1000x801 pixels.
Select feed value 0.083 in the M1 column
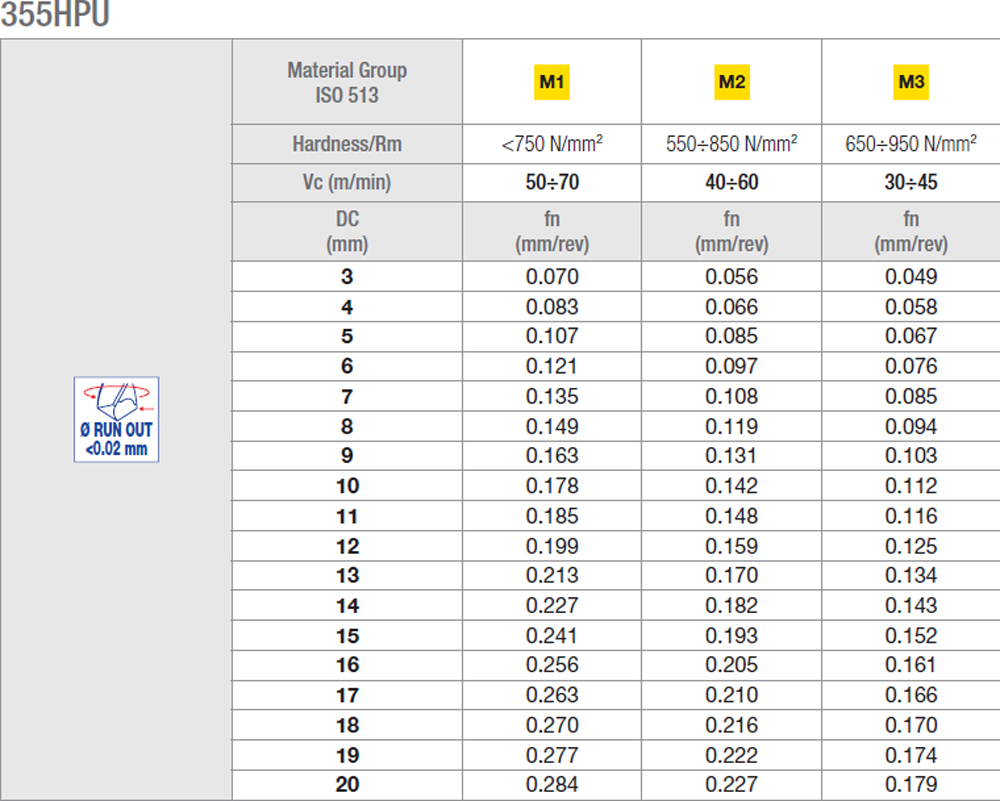coord(552,307)
